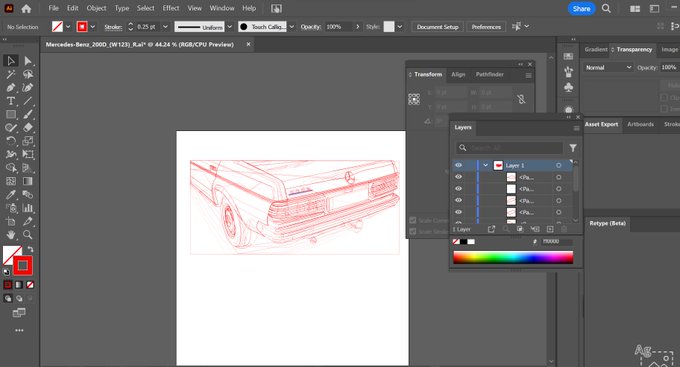Click the black swatch in color panel
Image resolution: width=680 pixels, height=367 pixels.
pos(464,242)
